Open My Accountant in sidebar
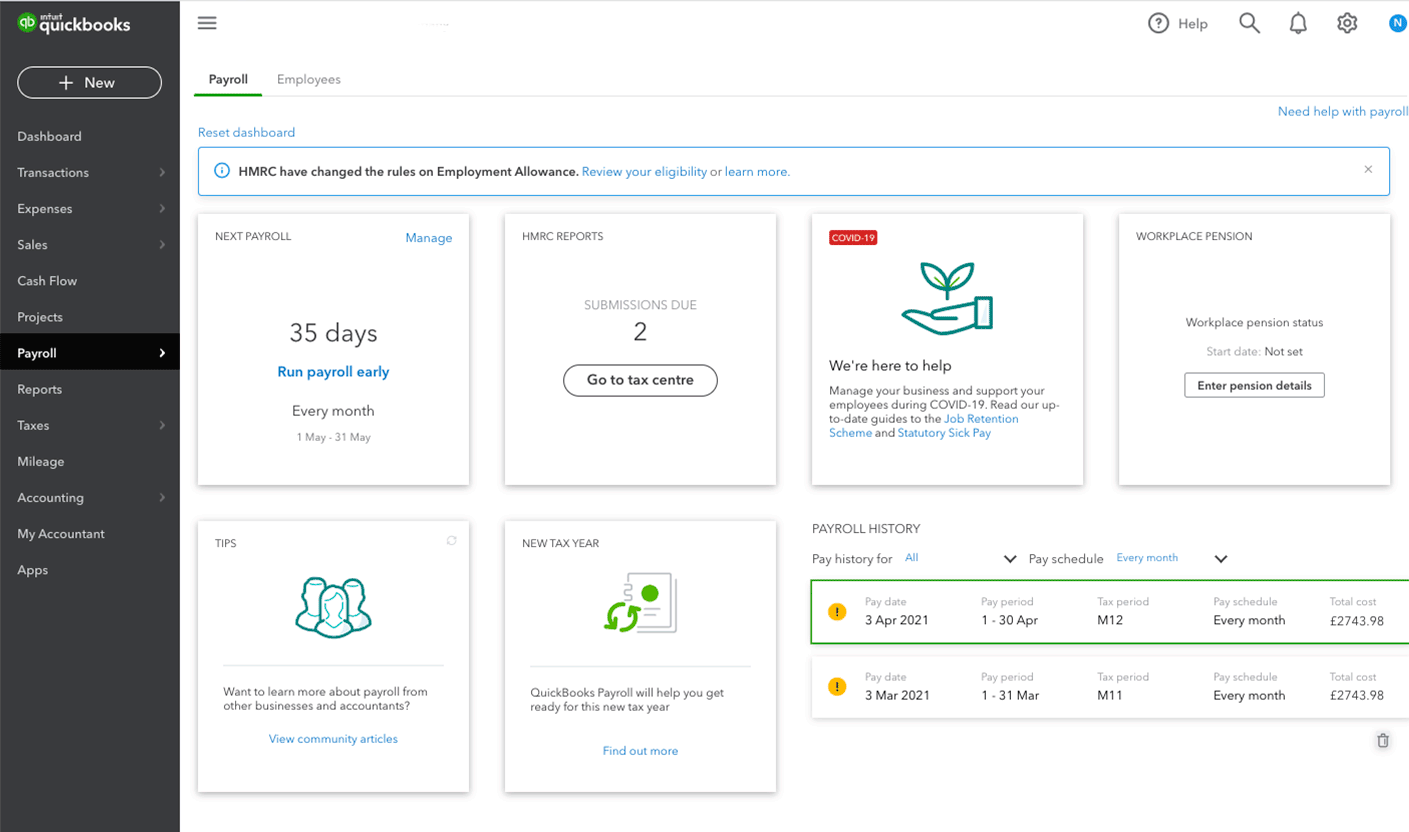This screenshot has width=1409, height=832. (x=61, y=534)
